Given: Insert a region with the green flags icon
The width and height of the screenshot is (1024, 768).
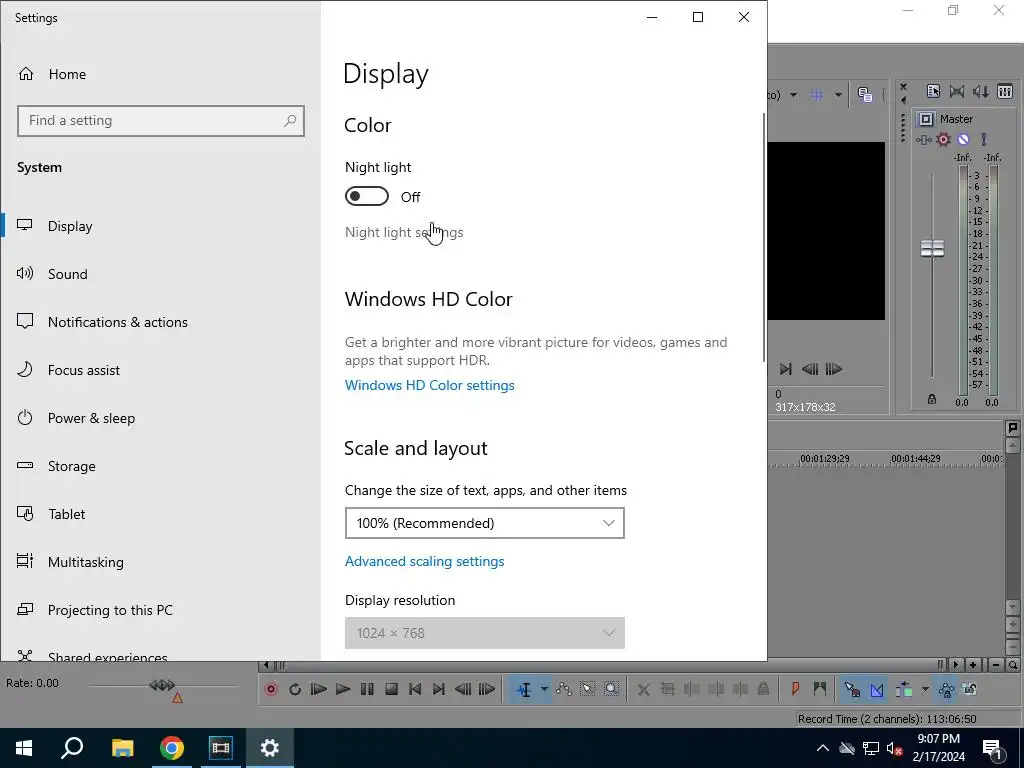Looking at the screenshot, I should pyautogui.click(x=820, y=689).
